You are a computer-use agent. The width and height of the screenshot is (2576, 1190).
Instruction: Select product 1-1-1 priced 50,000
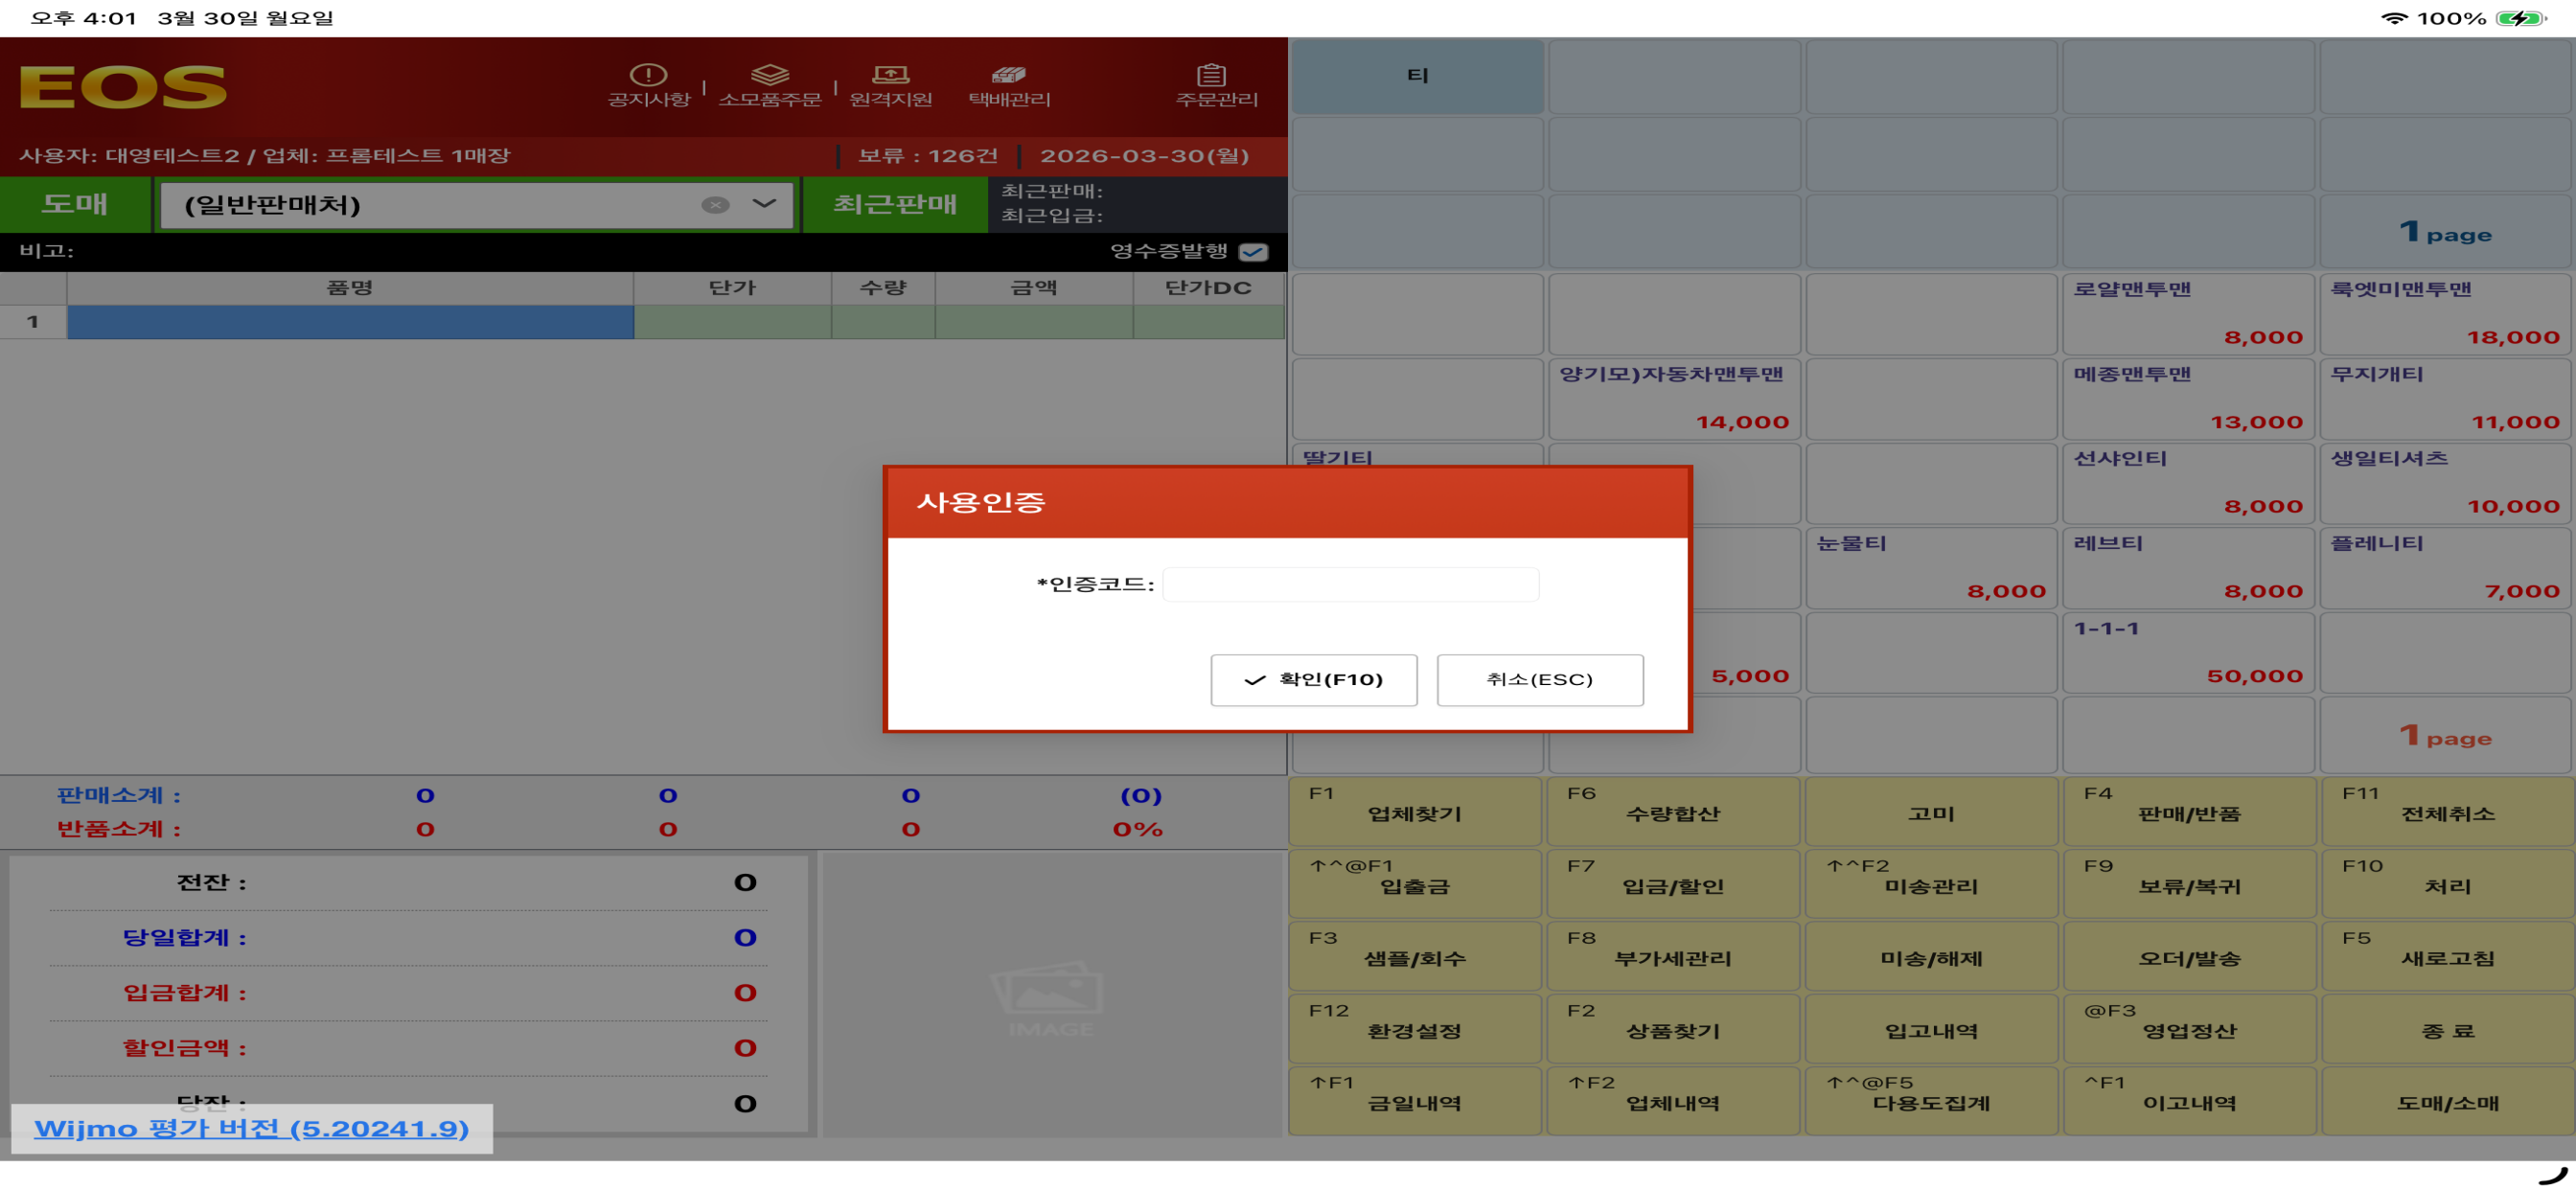2188,654
